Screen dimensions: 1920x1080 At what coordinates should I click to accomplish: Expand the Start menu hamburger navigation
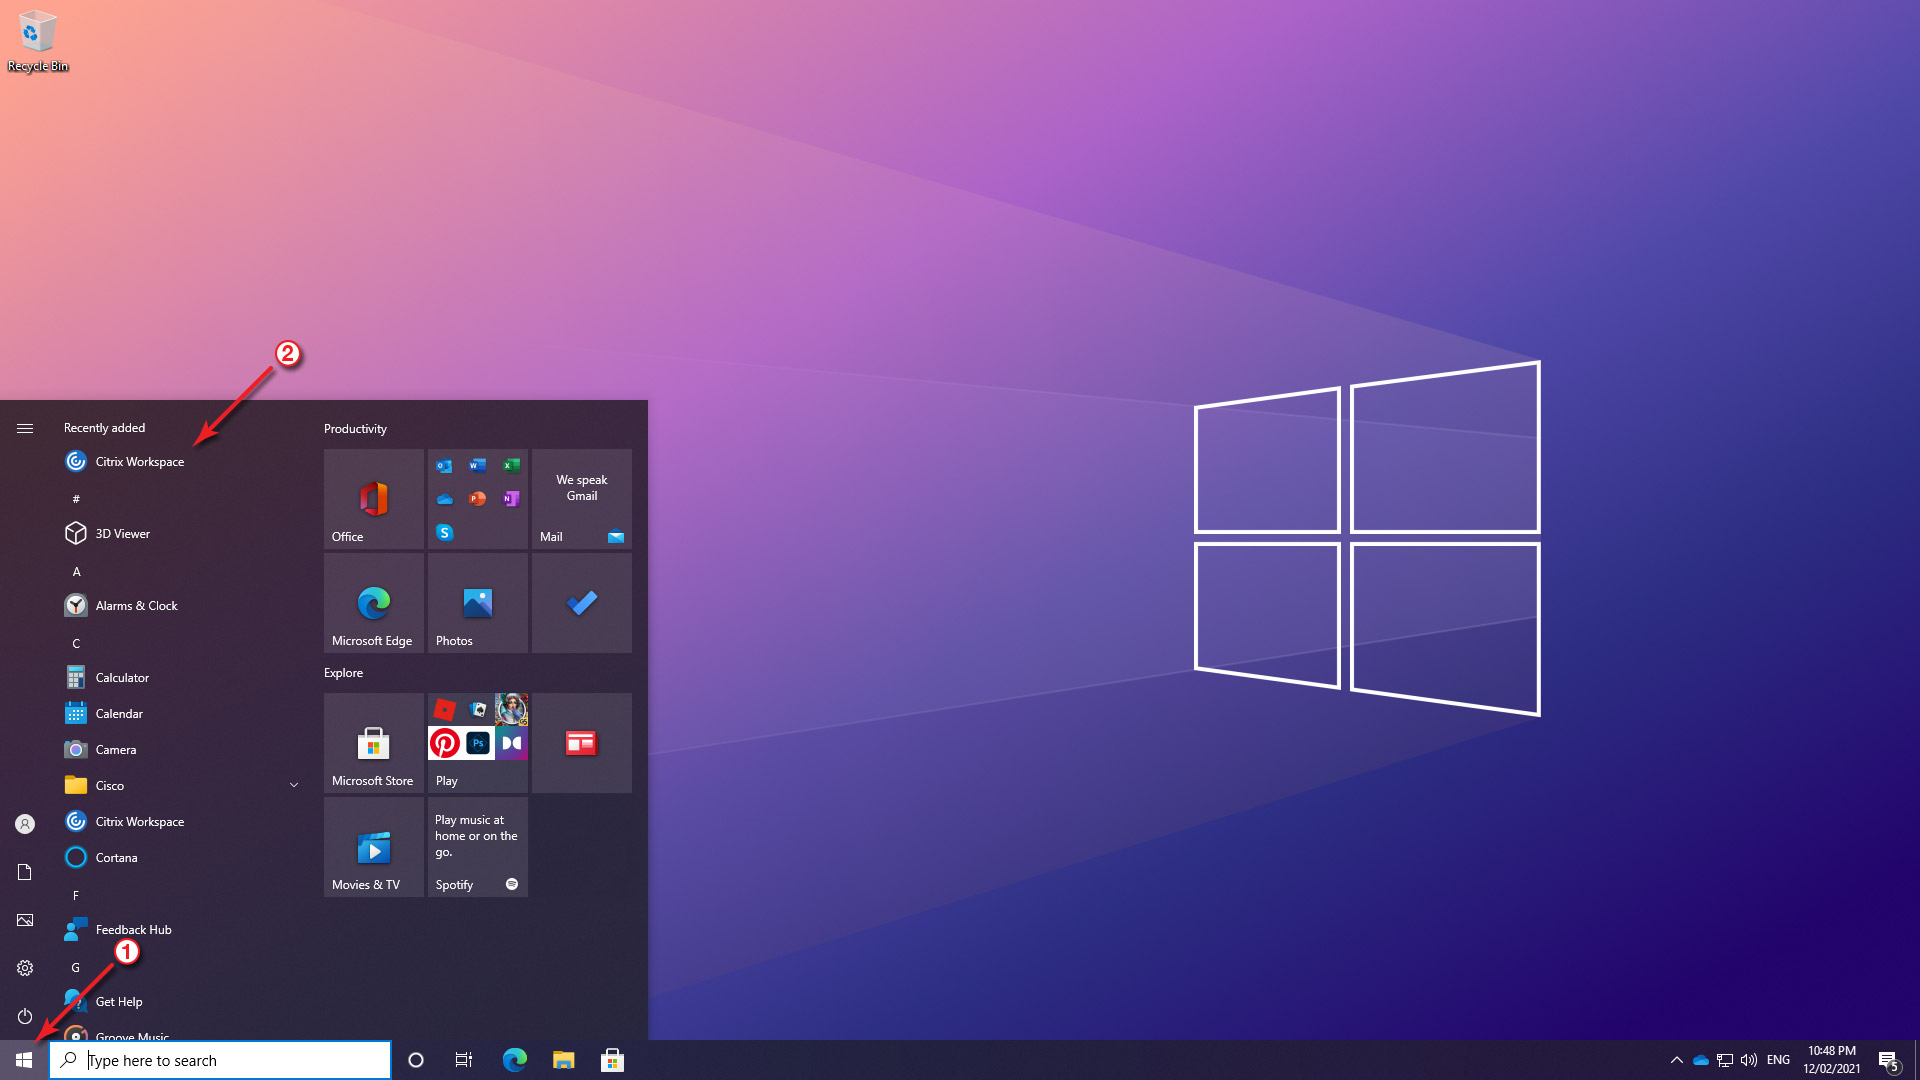(x=25, y=428)
